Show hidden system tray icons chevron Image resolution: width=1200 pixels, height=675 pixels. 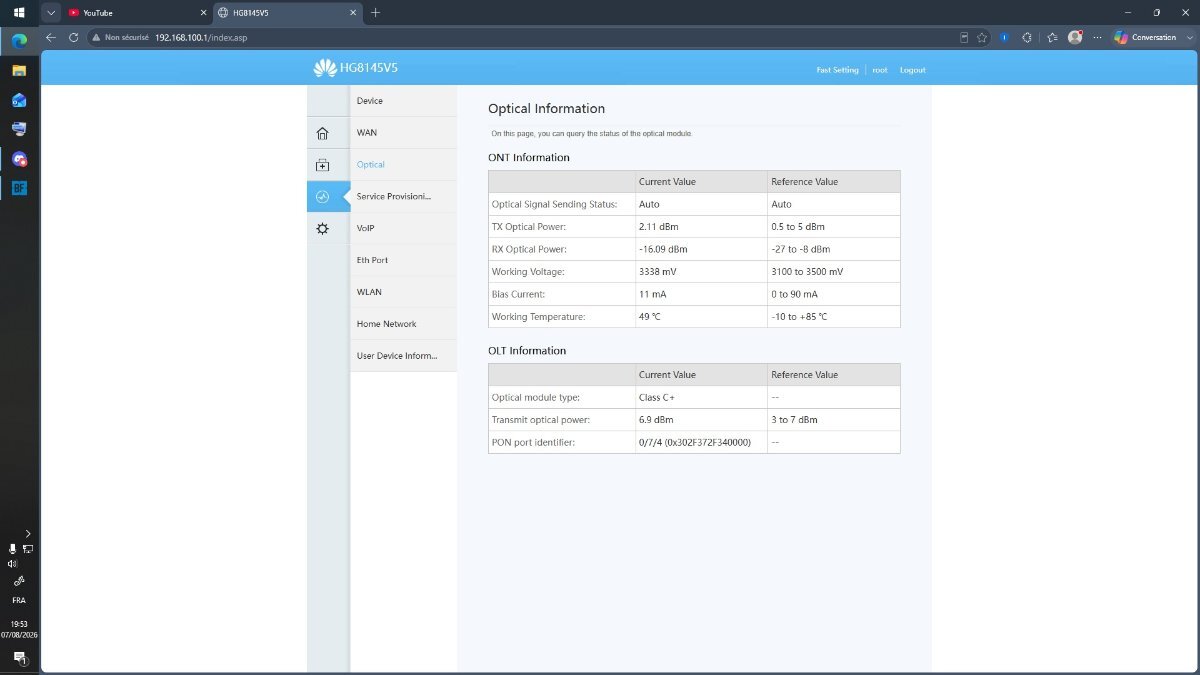pyautogui.click(x=28, y=534)
